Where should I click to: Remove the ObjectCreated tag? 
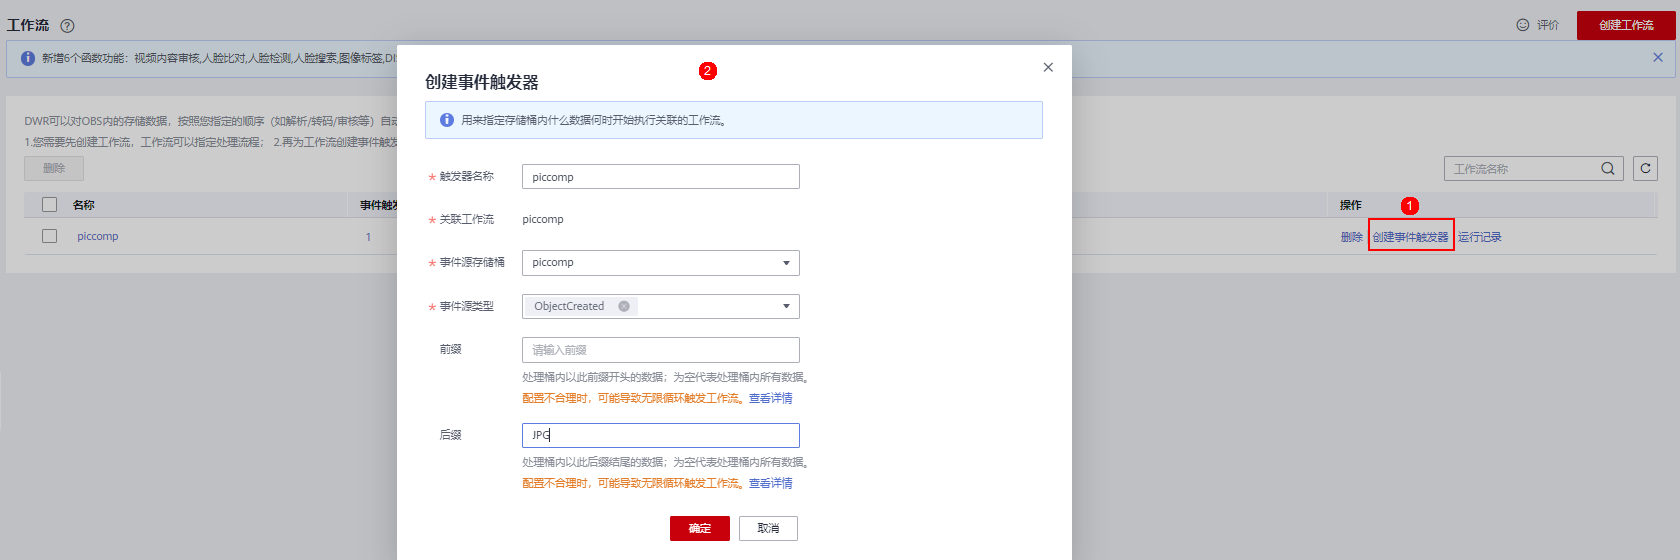624,306
